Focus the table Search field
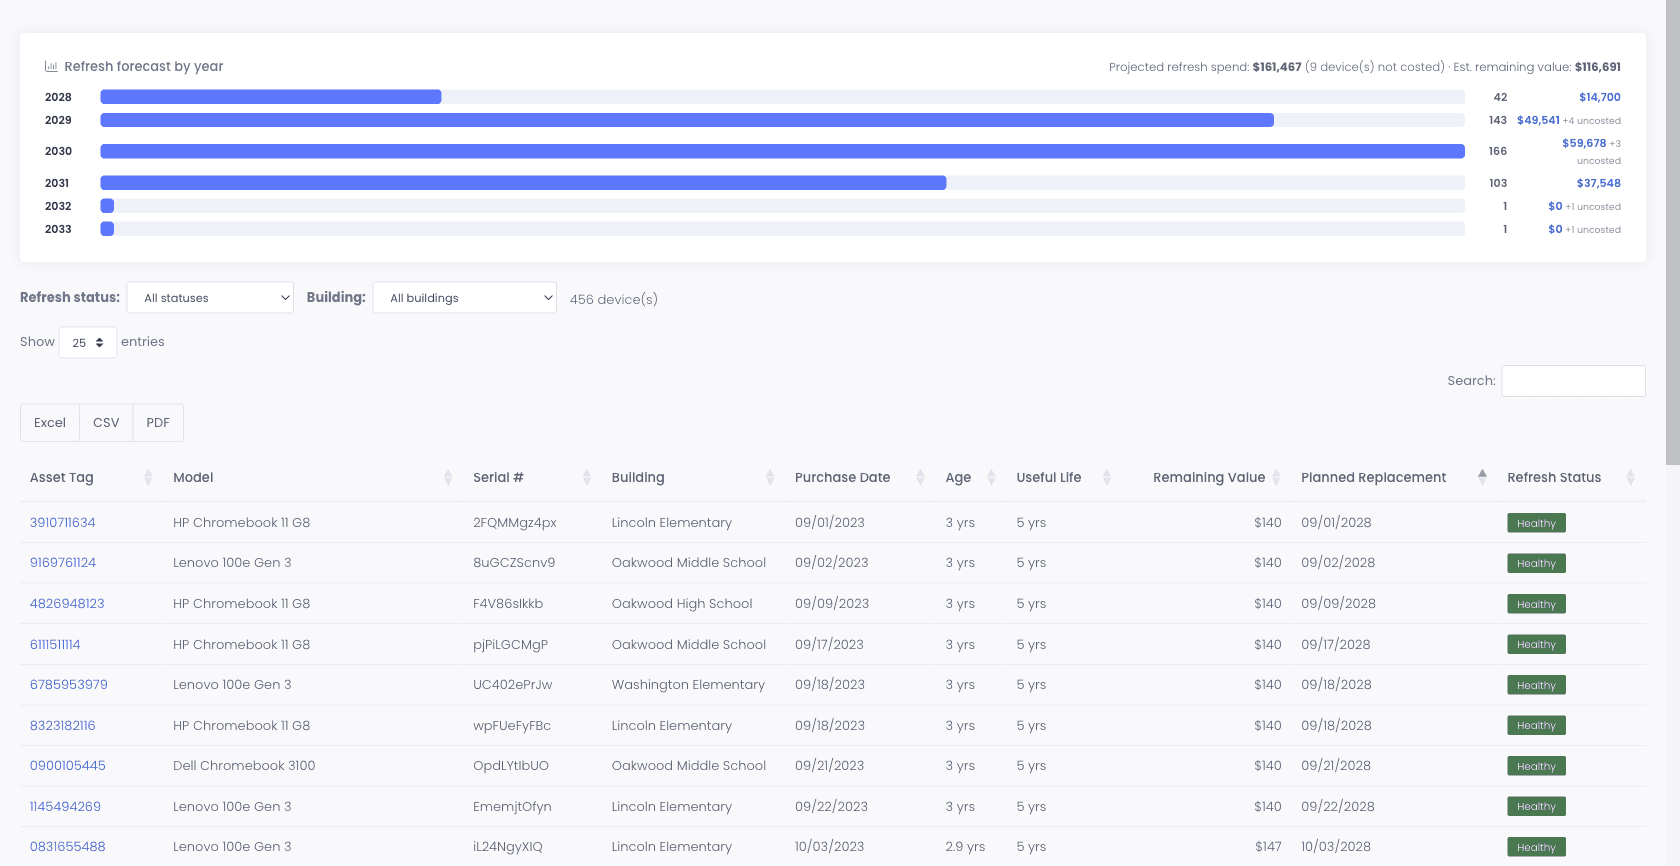 pyautogui.click(x=1573, y=381)
